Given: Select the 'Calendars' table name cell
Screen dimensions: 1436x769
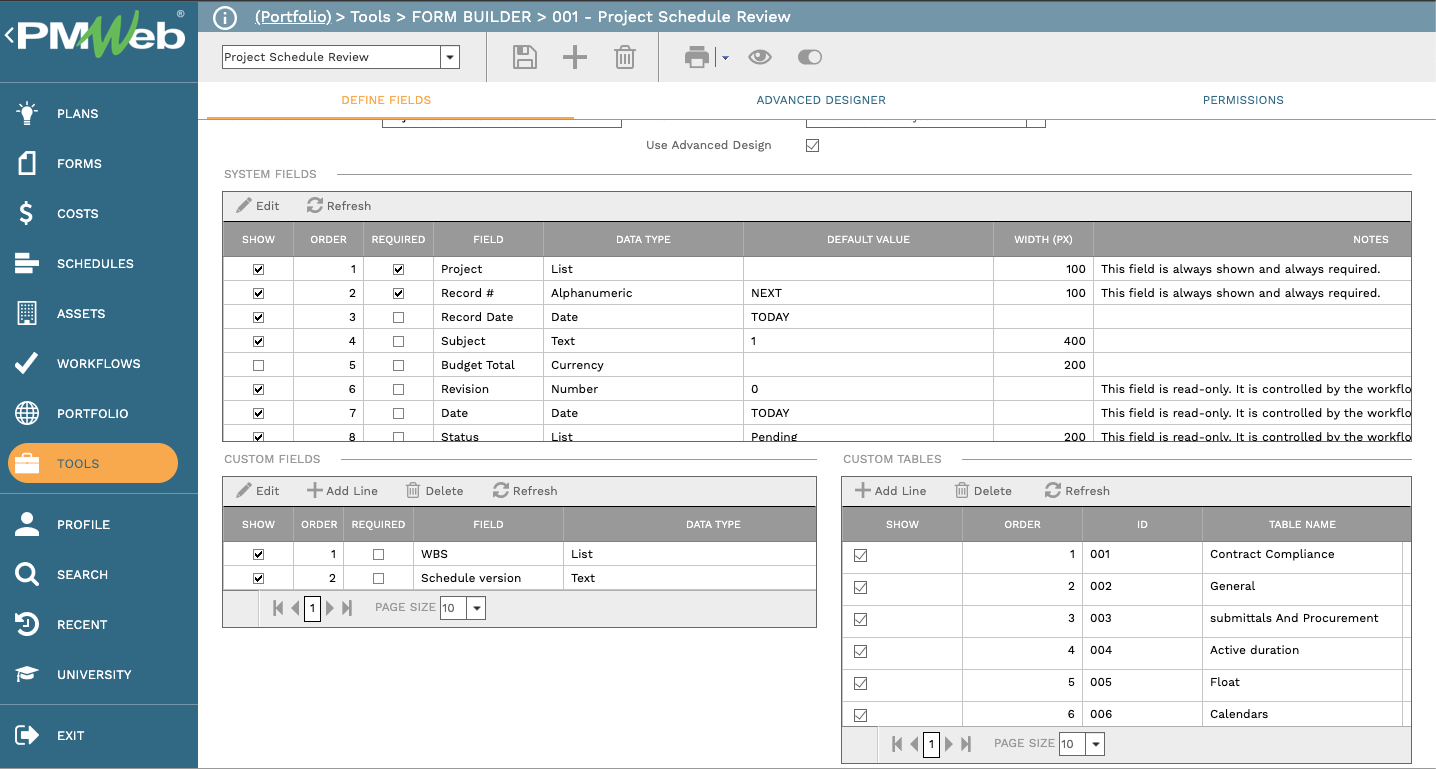Looking at the screenshot, I should pyautogui.click(x=1302, y=714).
